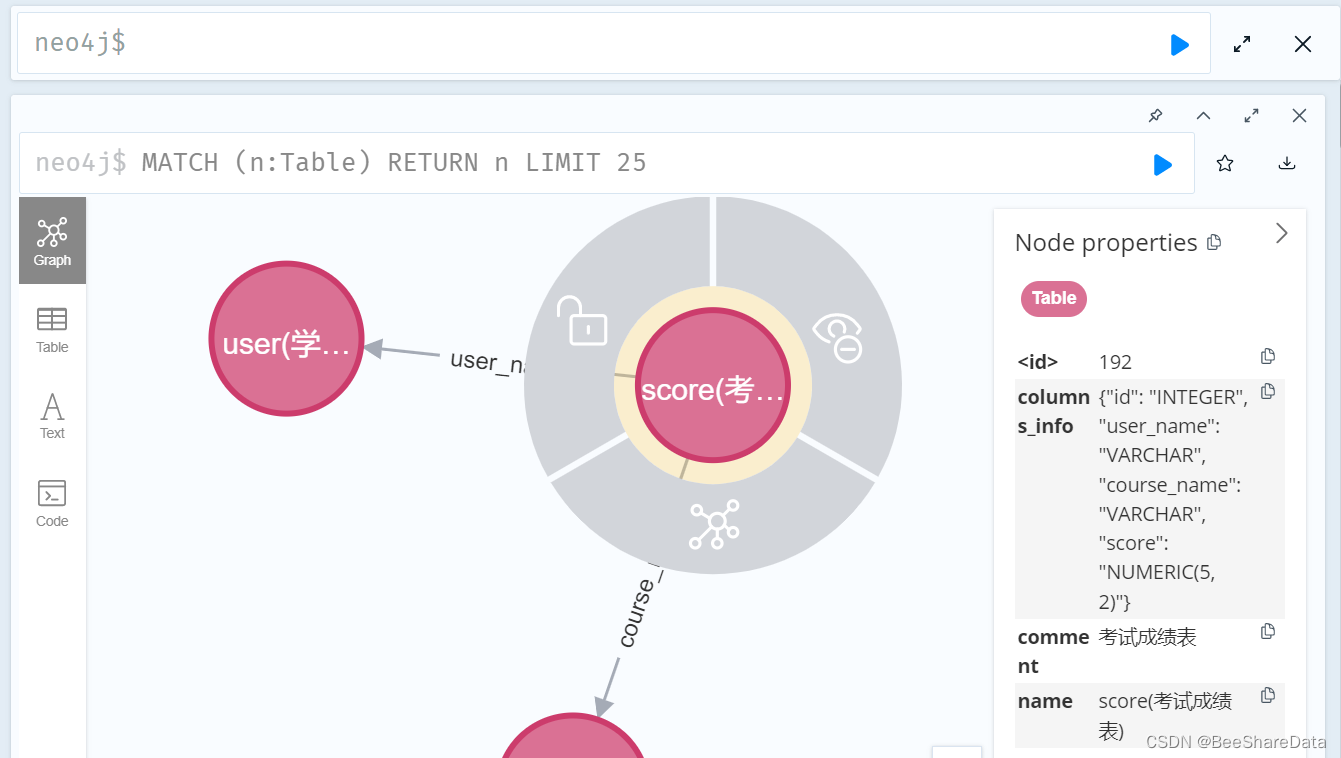Unlock the score node position
1341x758 pixels.
pyautogui.click(x=582, y=320)
